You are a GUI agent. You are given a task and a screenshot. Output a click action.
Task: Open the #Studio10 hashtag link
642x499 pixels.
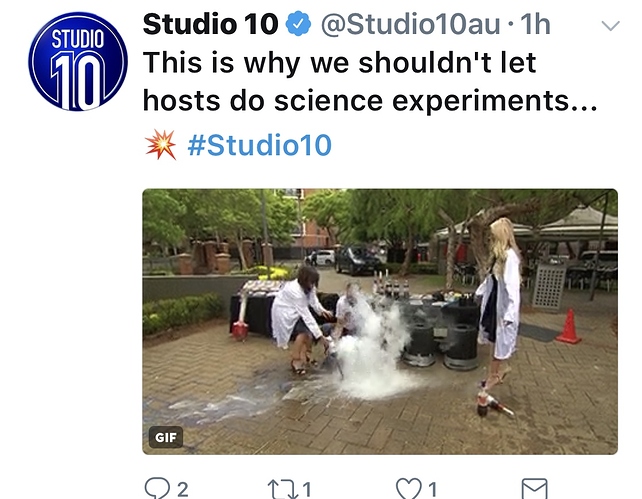[x=260, y=145]
